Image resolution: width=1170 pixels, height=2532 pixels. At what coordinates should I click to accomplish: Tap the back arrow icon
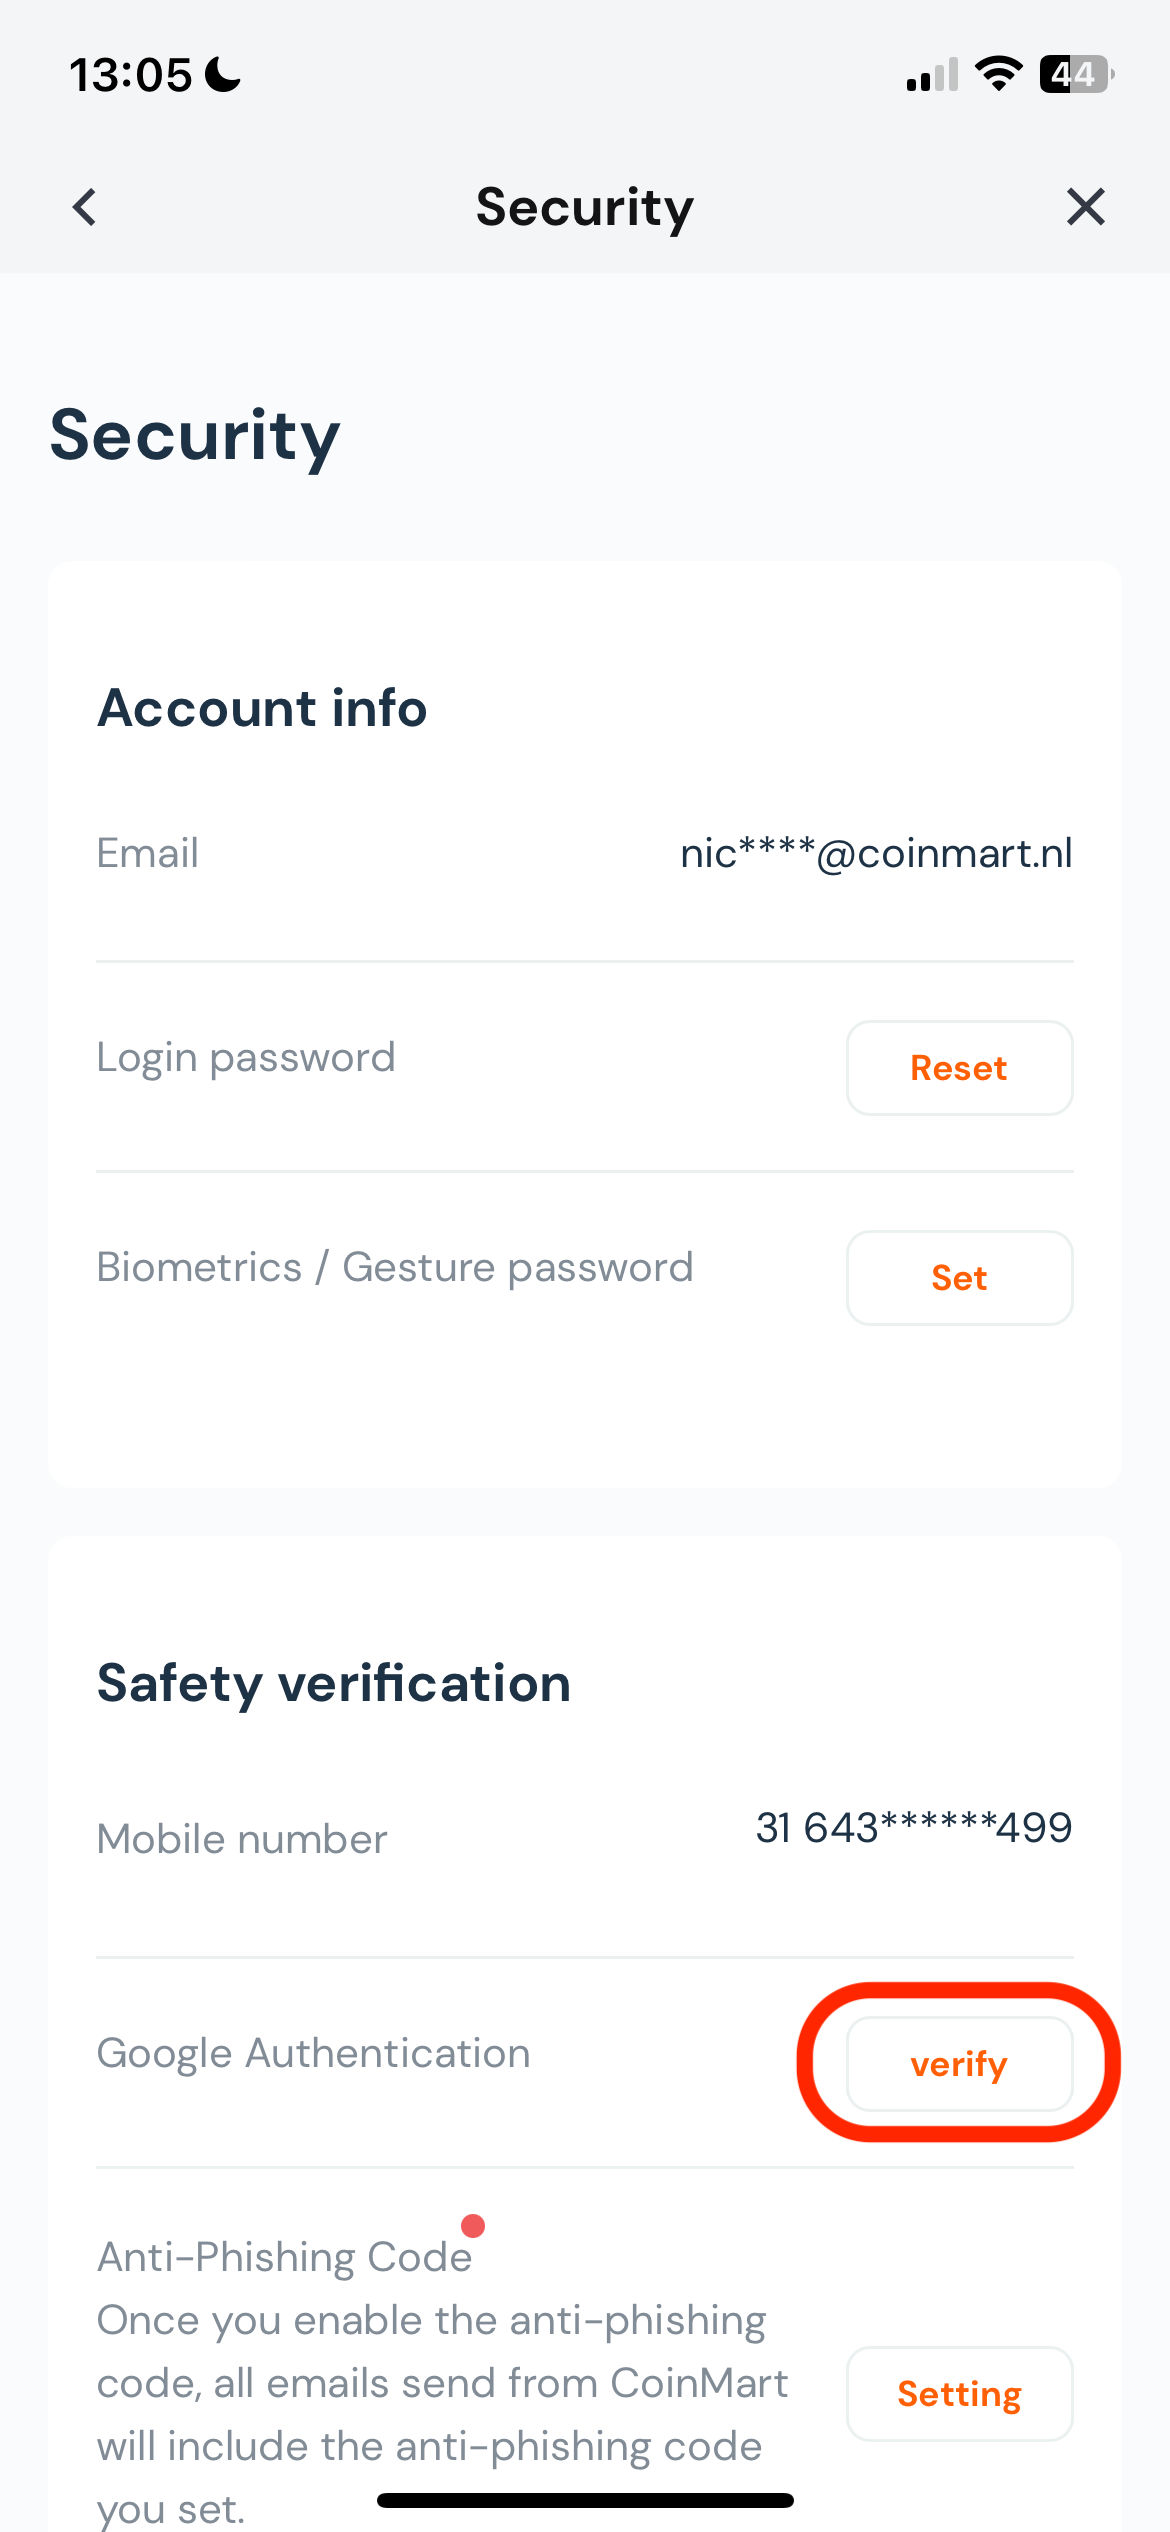(x=85, y=207)
